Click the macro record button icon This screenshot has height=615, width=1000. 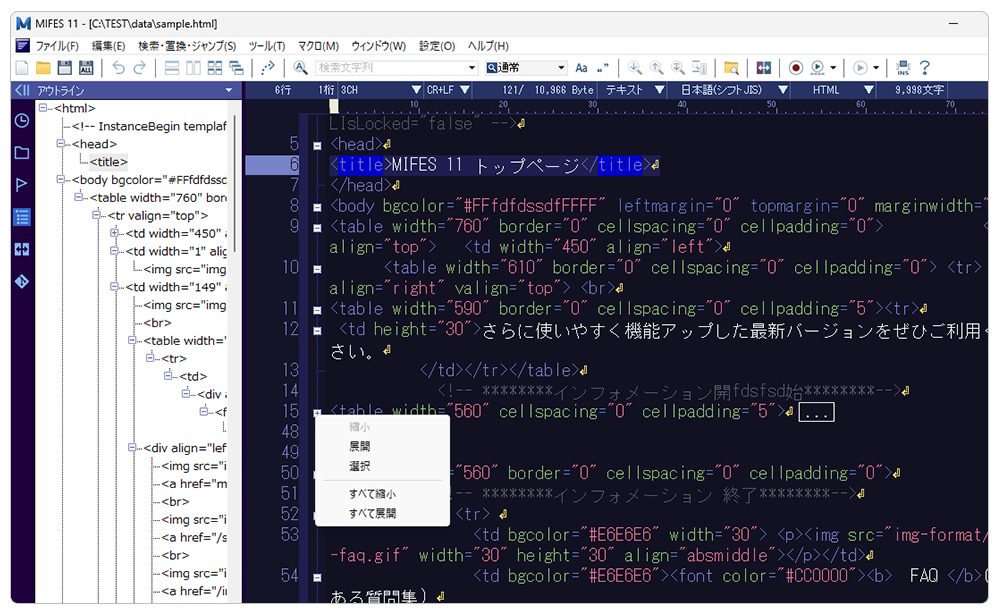(x=796, y=68)
